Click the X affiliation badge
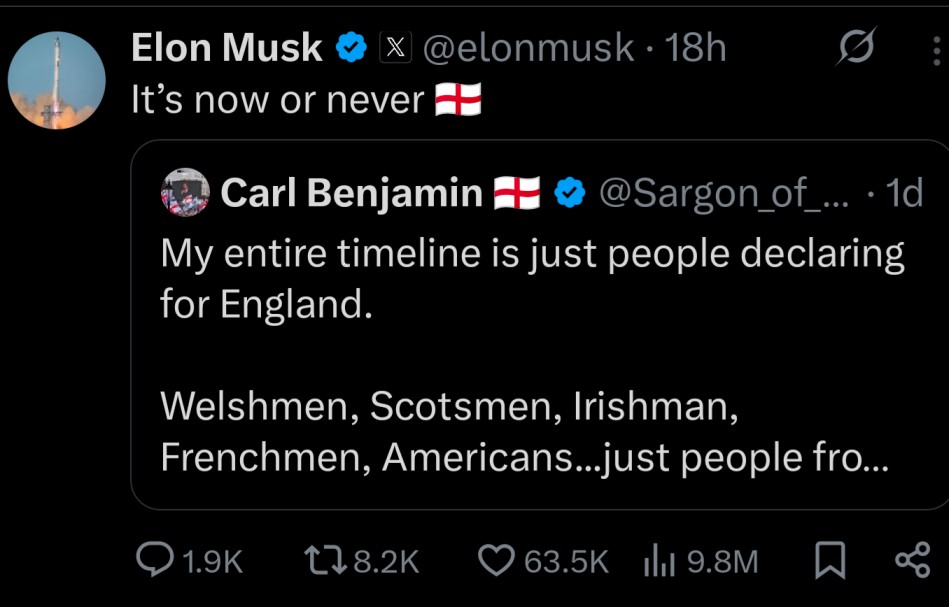This screenshot has height=607, width=949. click(393, 47)
